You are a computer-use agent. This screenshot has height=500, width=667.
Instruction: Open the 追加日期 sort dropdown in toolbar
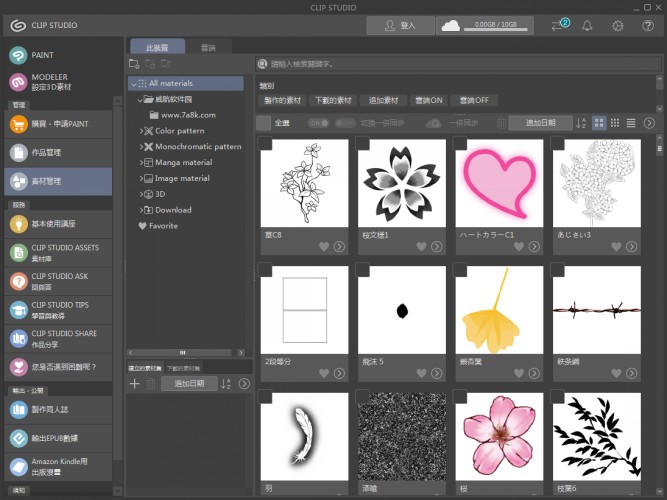(540, 123)
